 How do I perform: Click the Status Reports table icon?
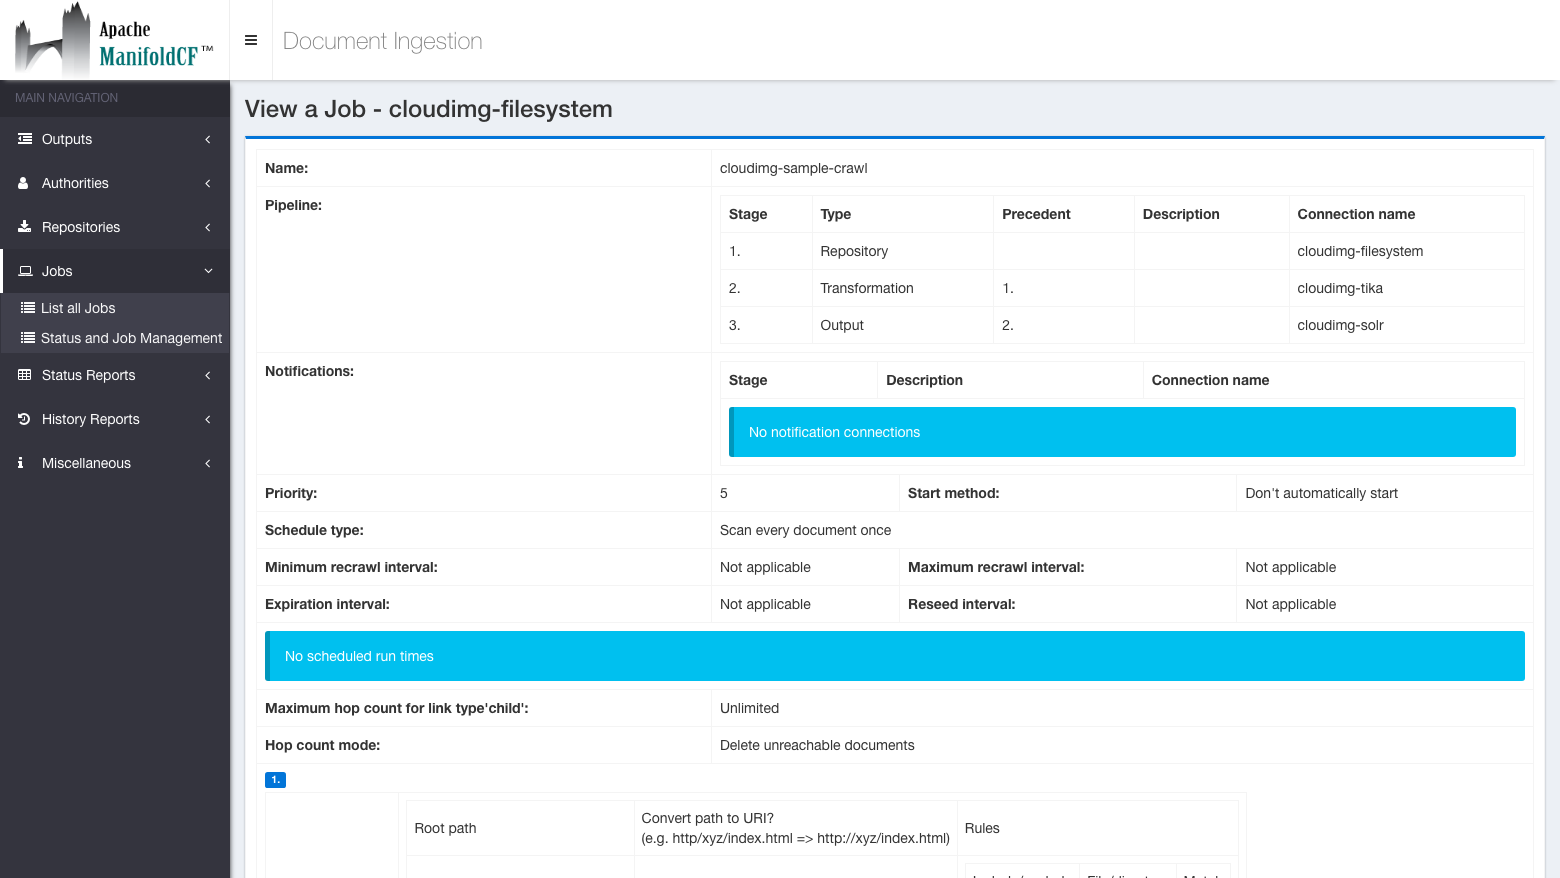point(25,375)
